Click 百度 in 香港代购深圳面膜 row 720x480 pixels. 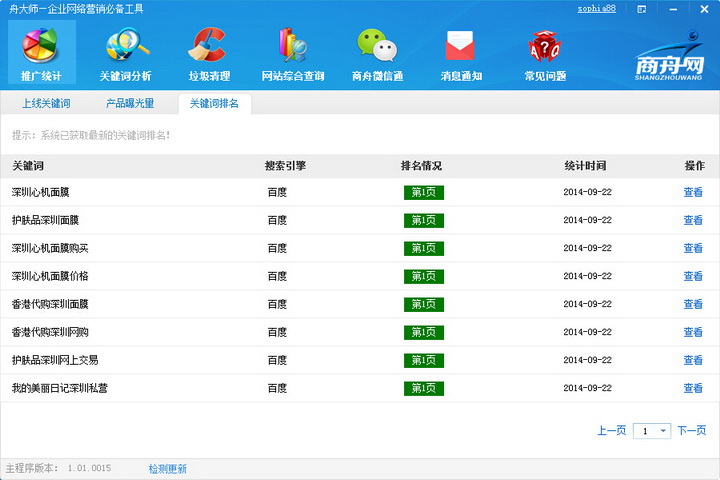click(277, 304)
